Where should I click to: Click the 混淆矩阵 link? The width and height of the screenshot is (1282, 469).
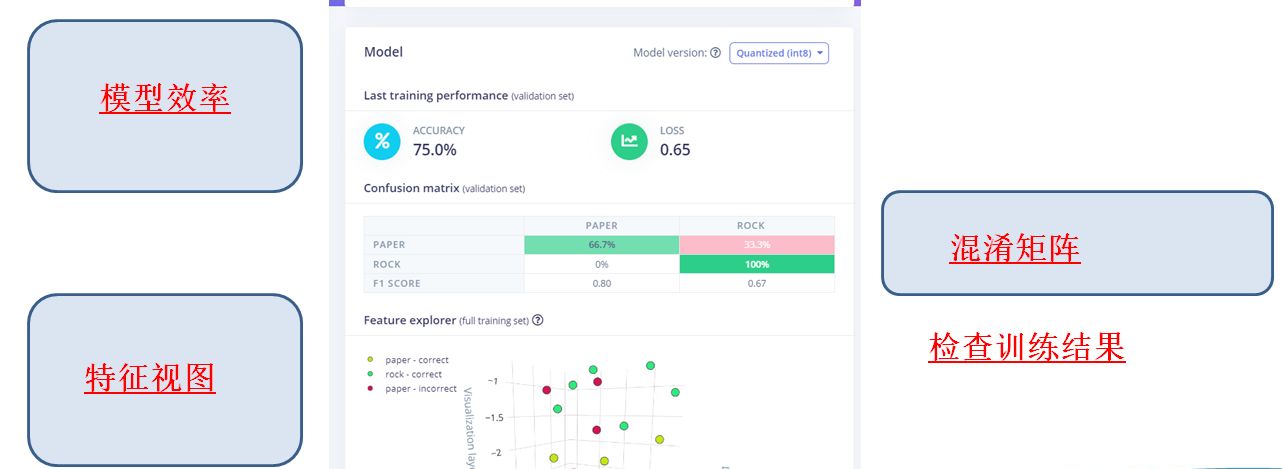[x=1015, y=247]
